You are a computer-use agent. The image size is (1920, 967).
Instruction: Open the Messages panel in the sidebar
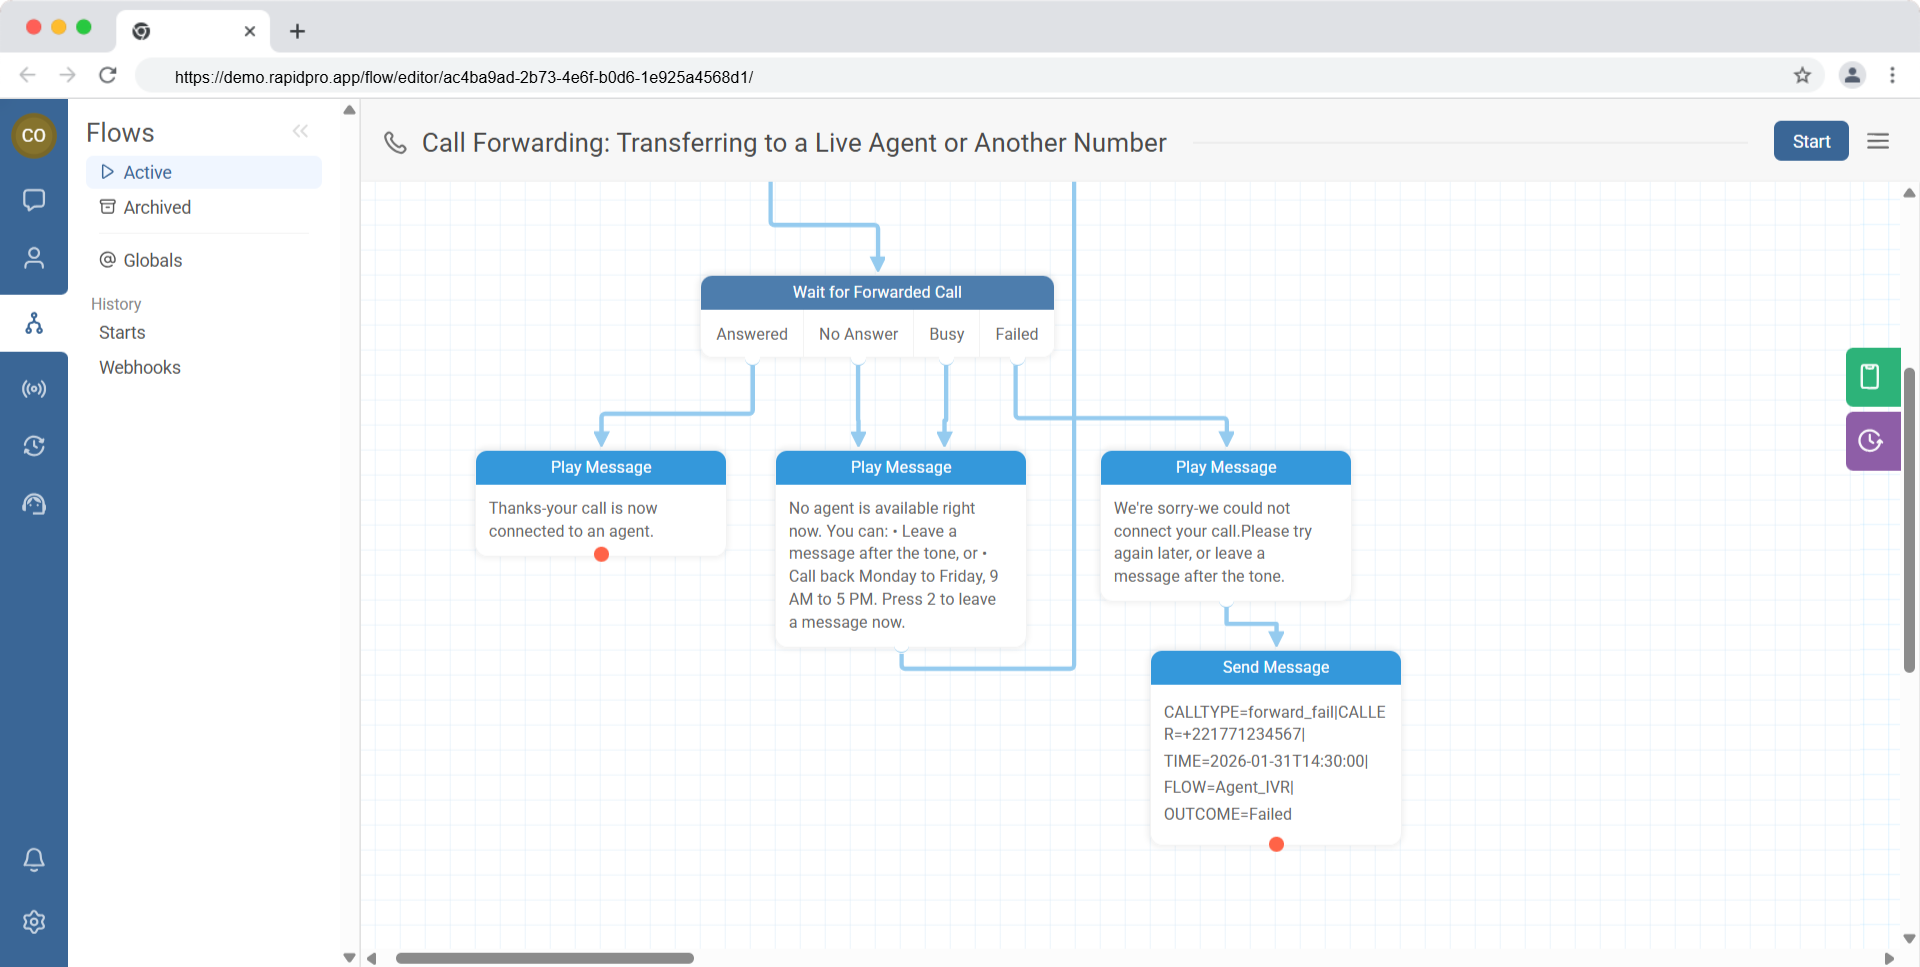[34, 200]
